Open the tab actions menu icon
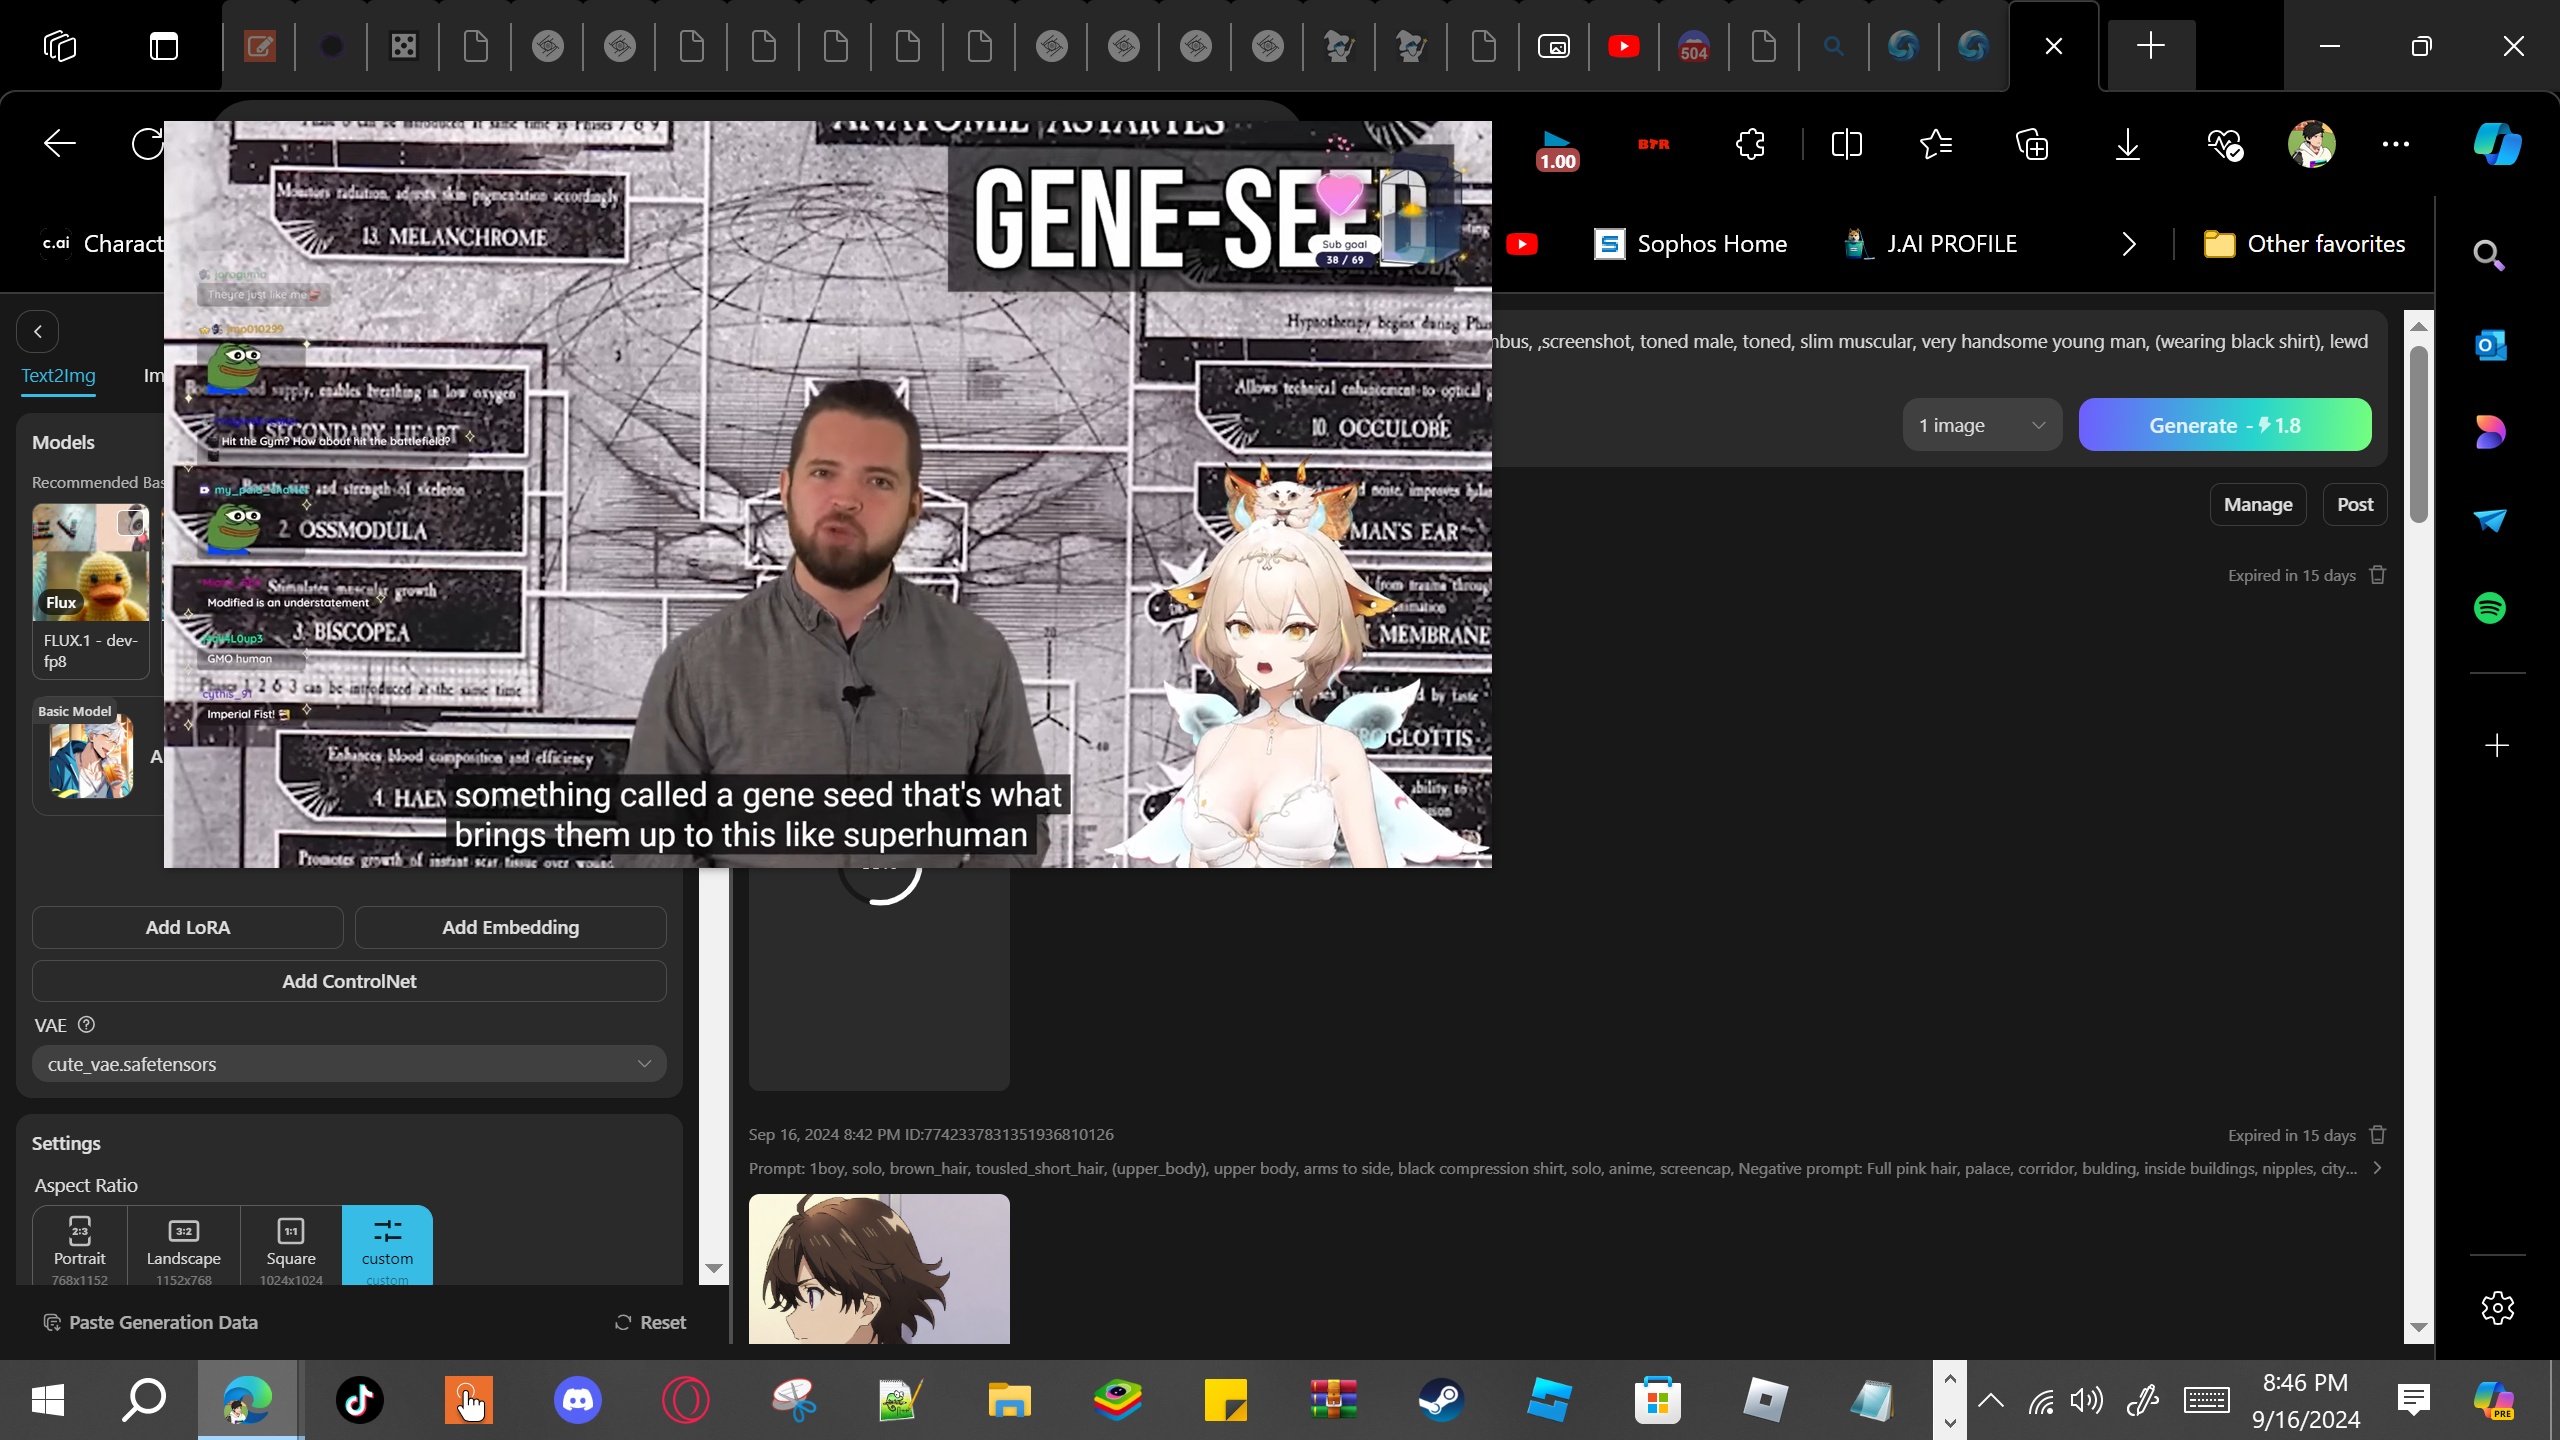 pyautogui.click(x=164, y=46)
